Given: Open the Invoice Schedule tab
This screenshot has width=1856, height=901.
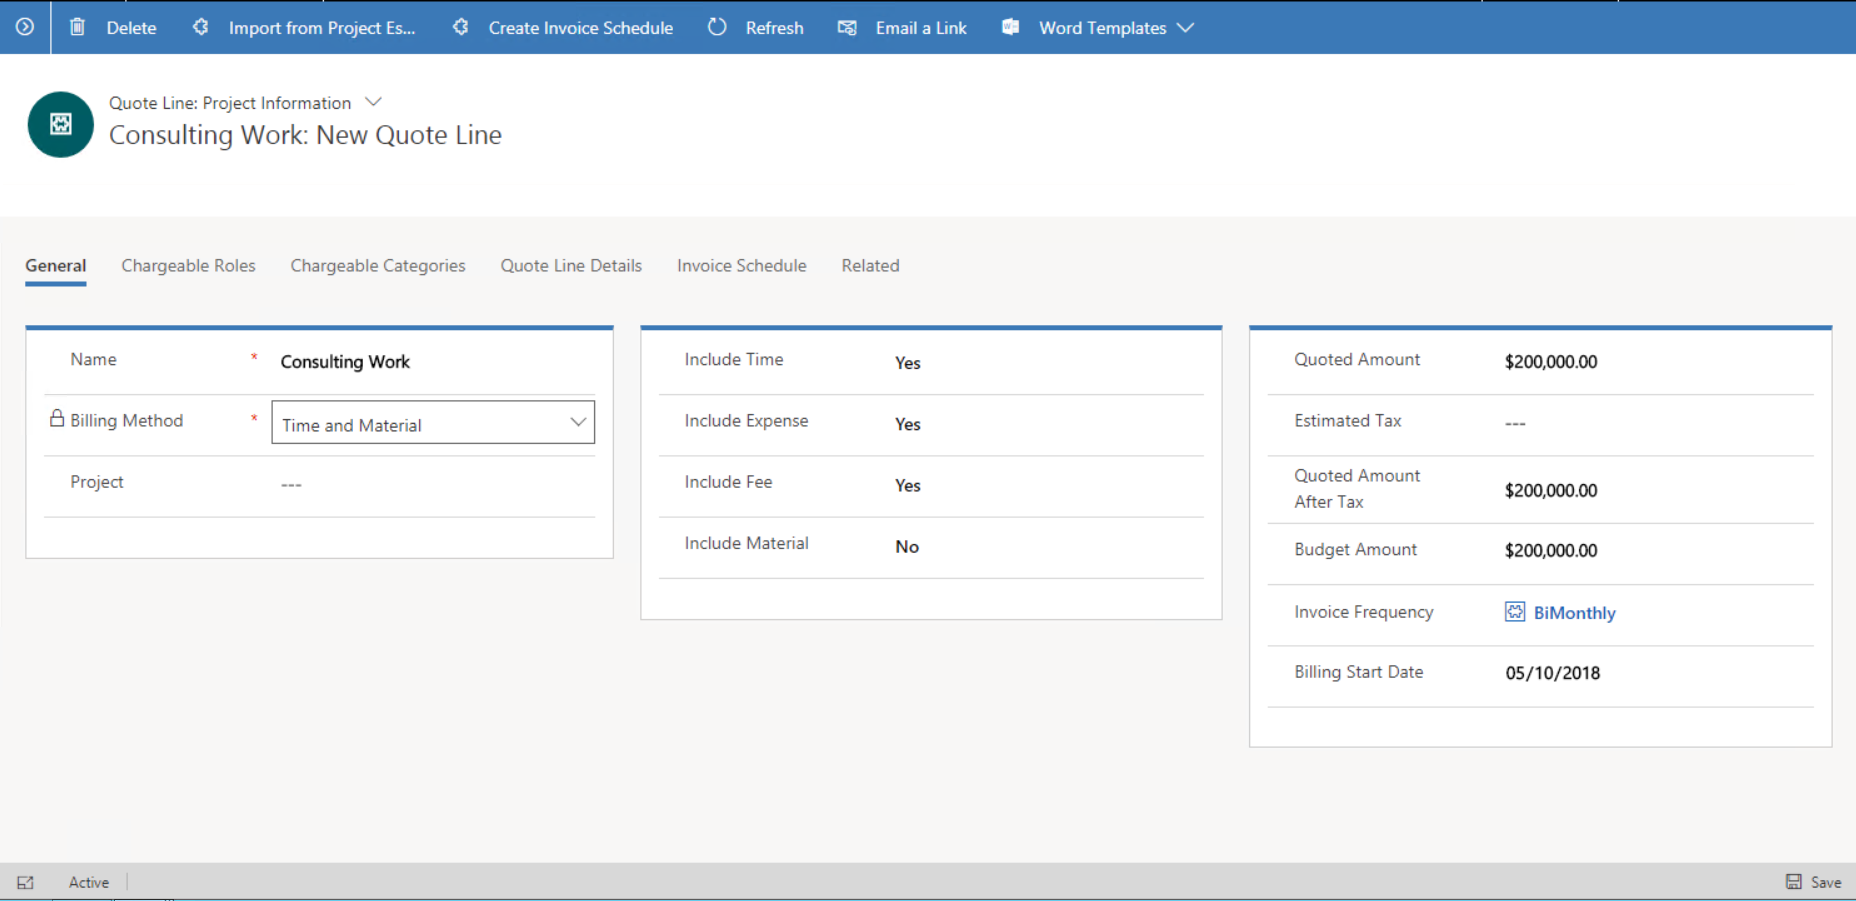Looking at the screenshot, I should (x=741, y=265).
